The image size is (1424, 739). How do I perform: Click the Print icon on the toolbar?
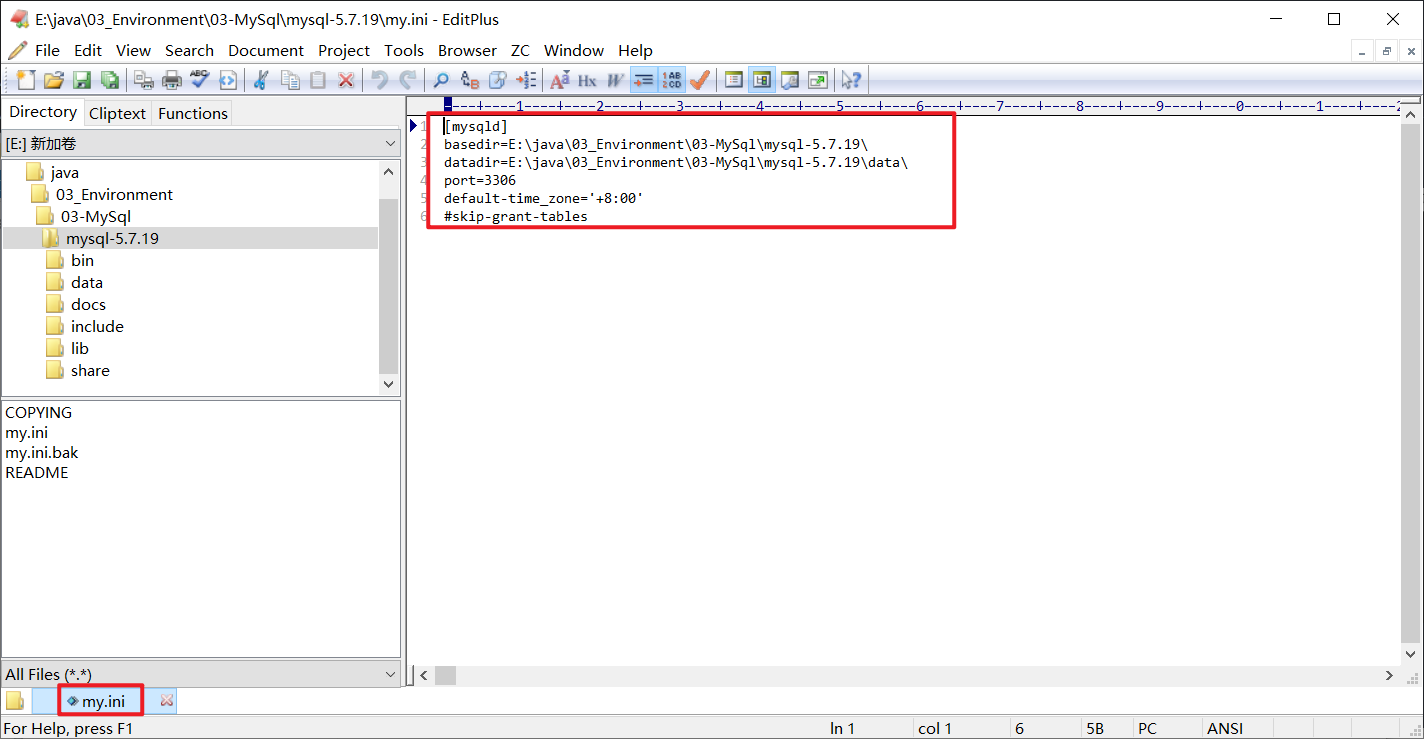click(170, 79)
